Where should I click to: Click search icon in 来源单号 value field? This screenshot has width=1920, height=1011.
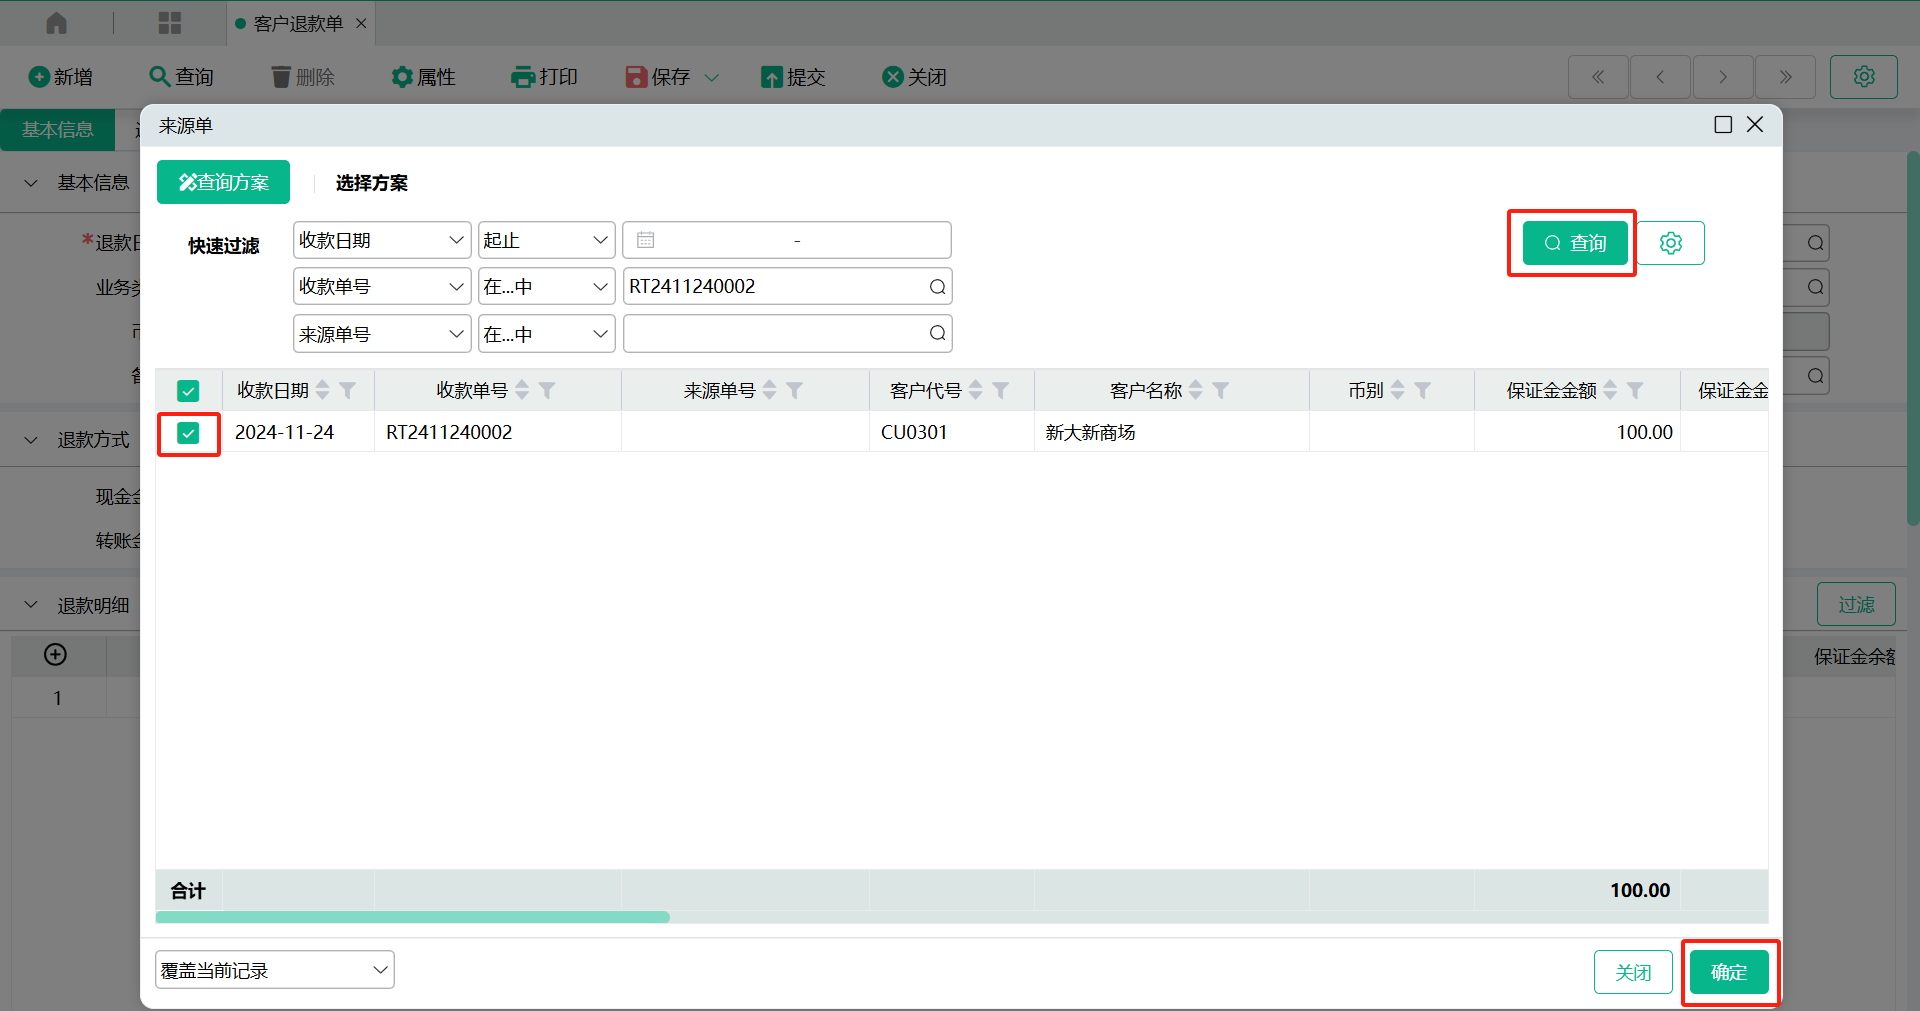point(937,333)
